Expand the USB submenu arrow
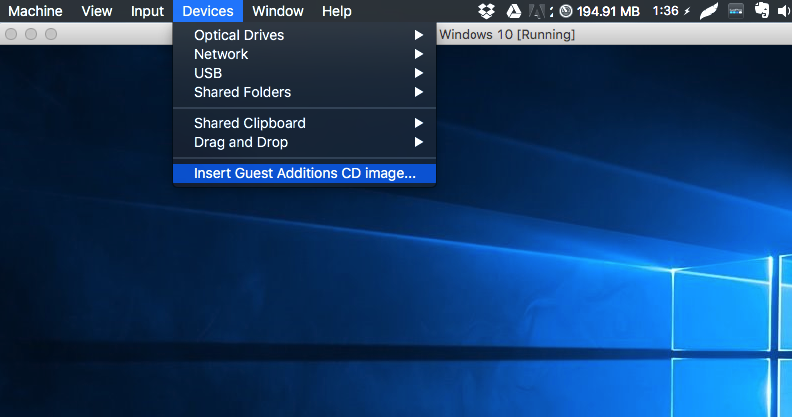This screenshot has height=417, width=792. coord(419,73)
